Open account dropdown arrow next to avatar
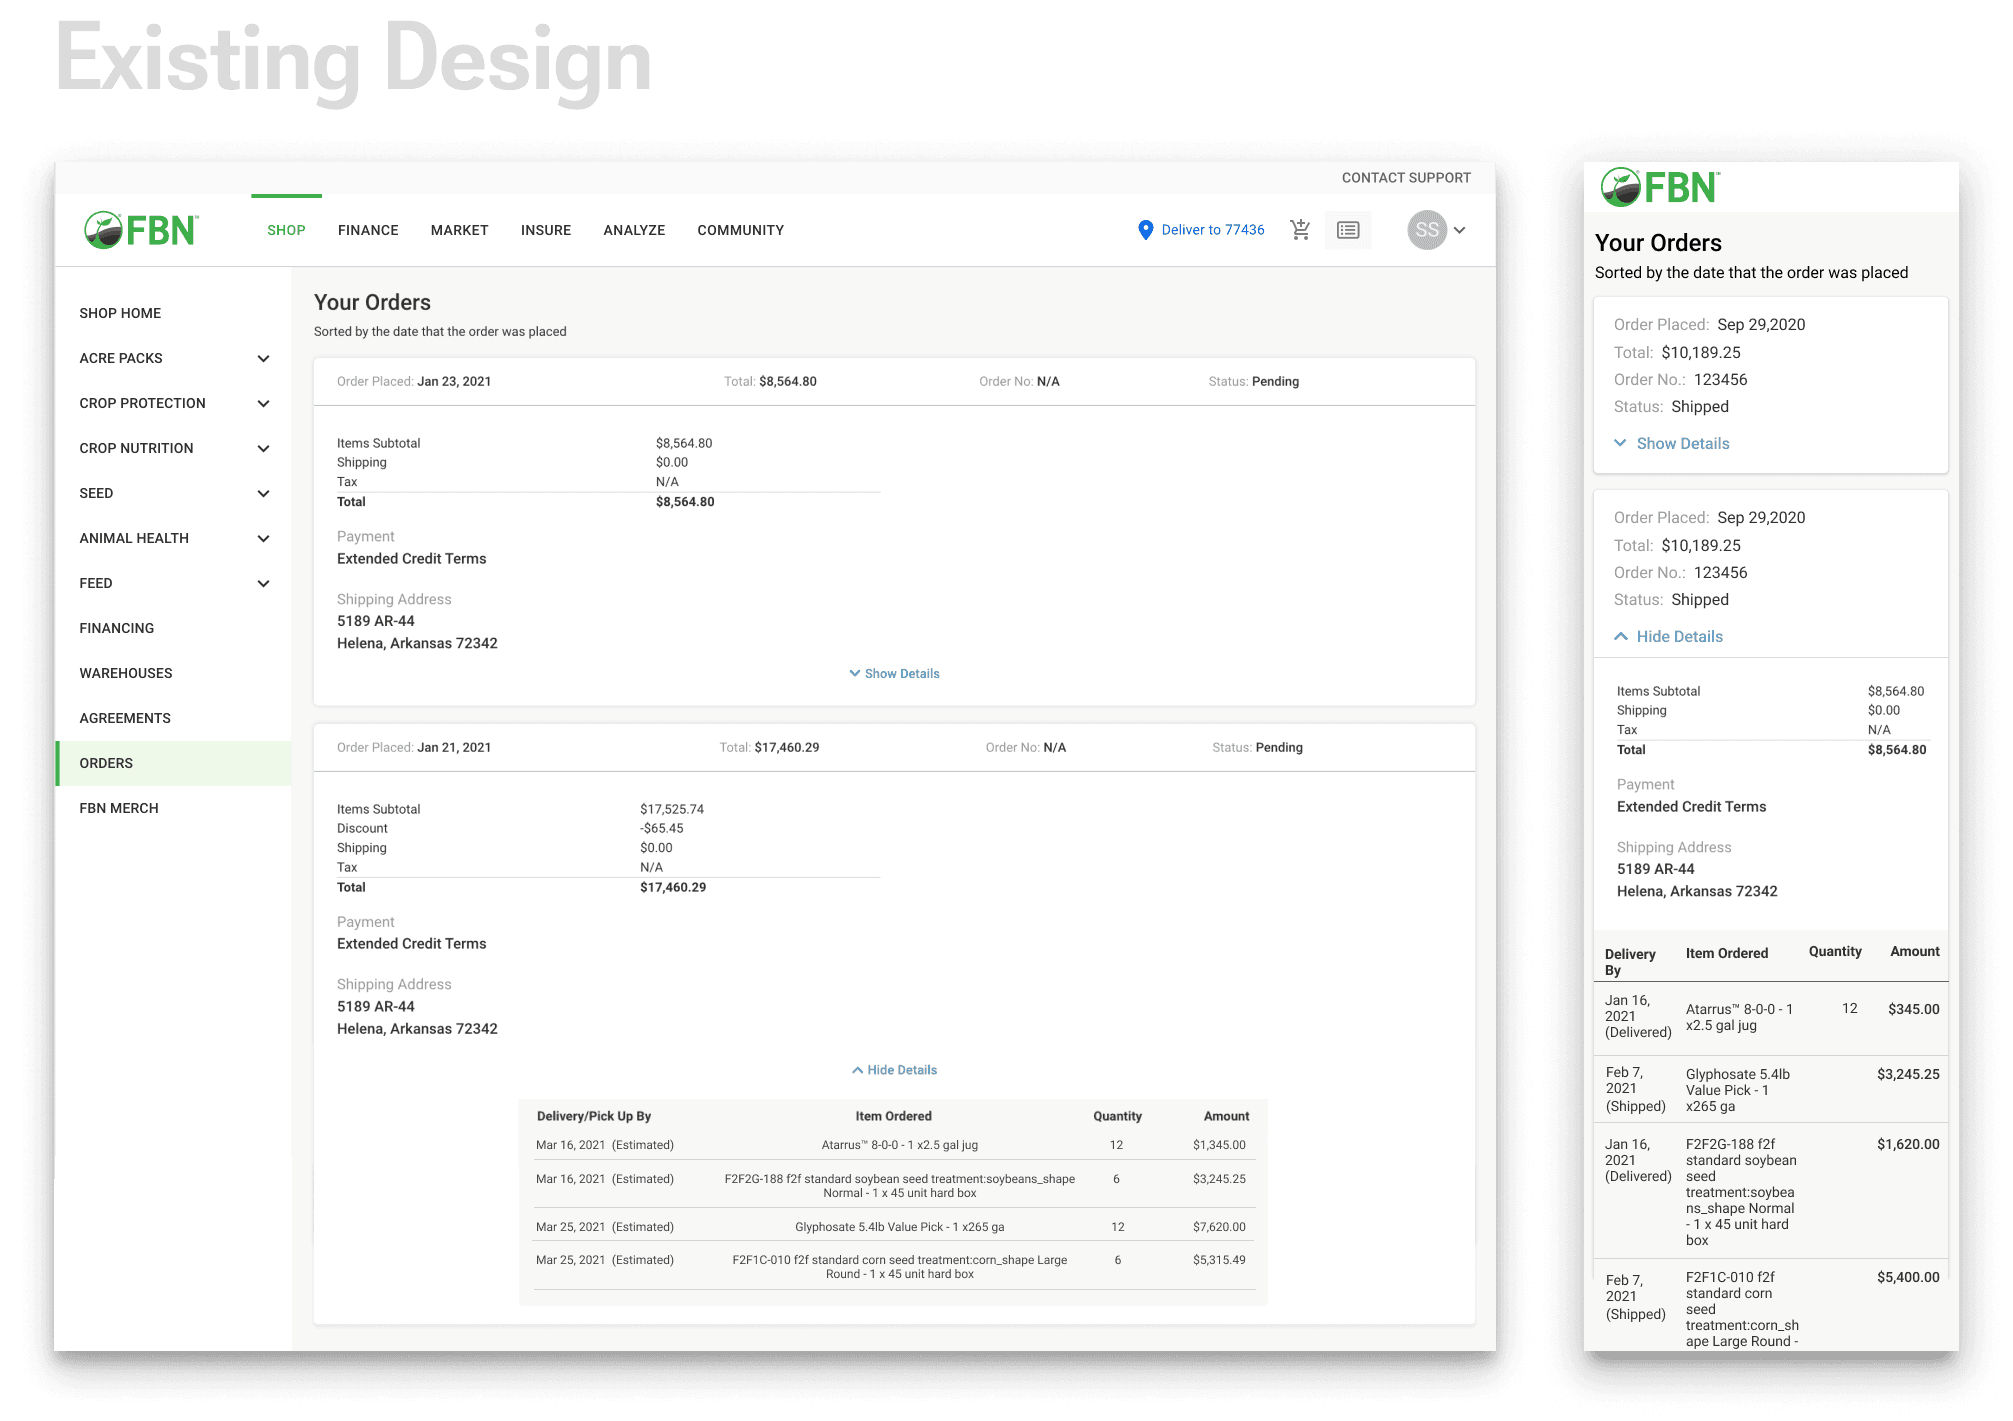 (x=1460, y=230)
